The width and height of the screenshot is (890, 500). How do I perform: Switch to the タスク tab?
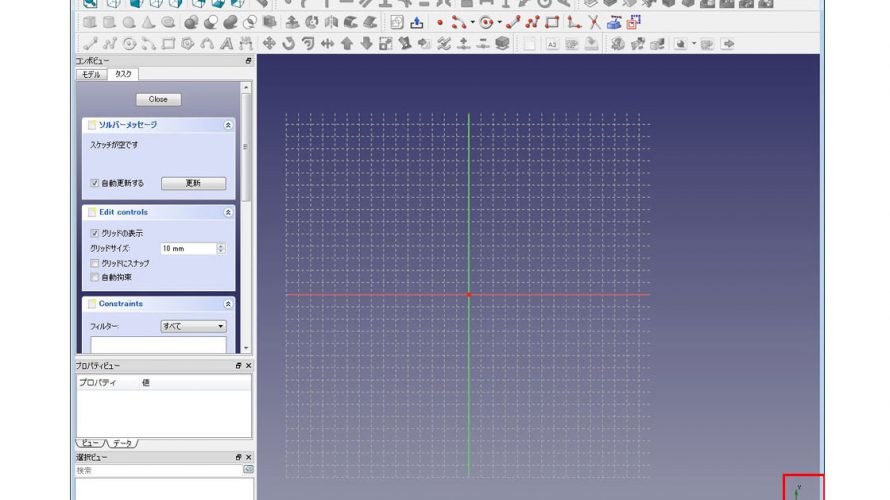(x=123, y=74)
